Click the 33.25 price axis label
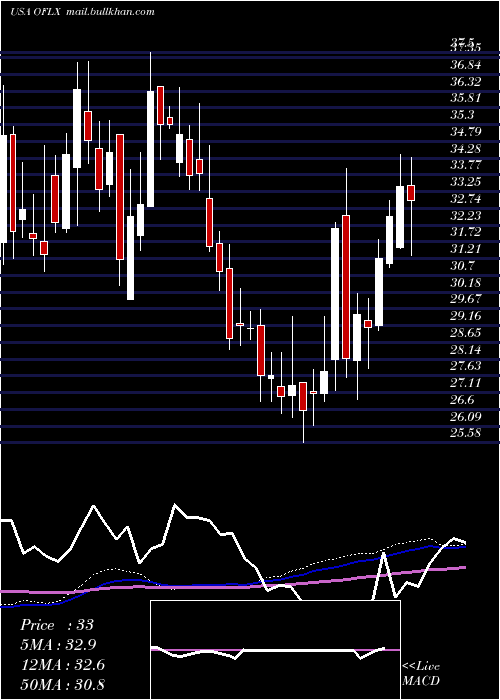The height and width of the screenshot is (700, 500). coord(466,182)
